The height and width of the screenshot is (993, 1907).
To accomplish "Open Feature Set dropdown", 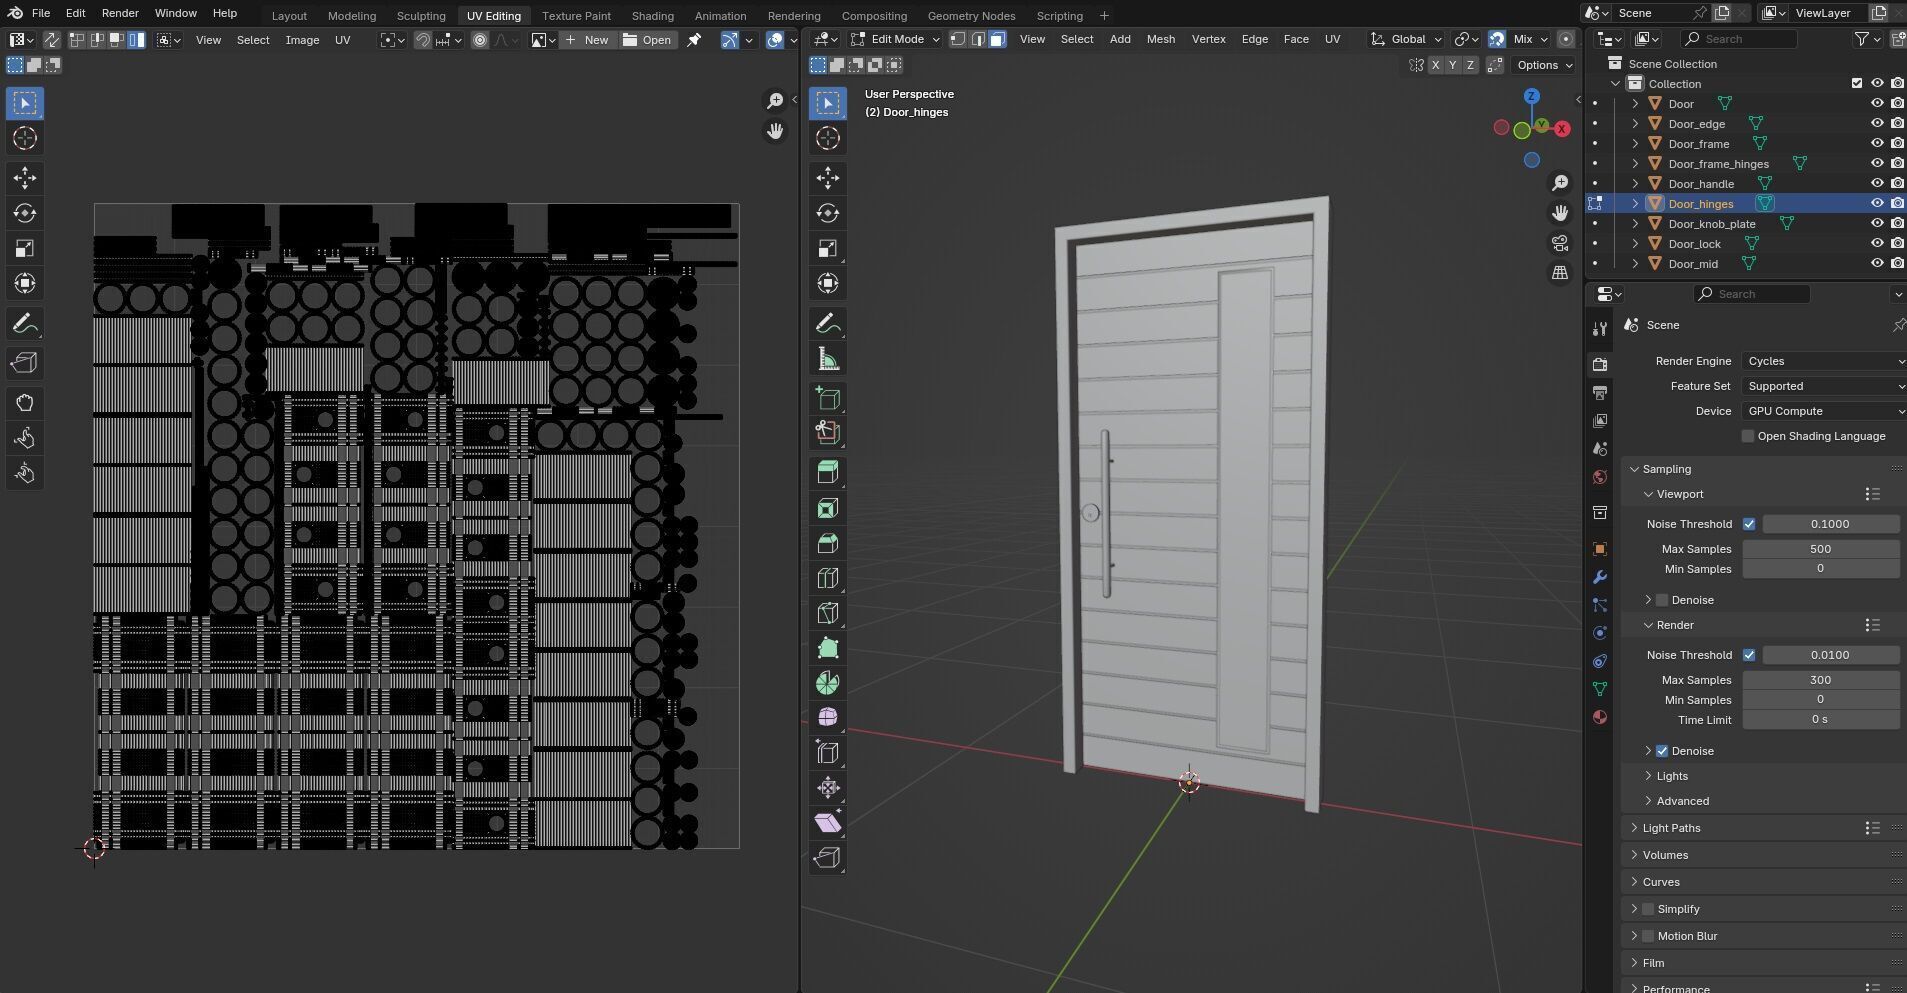I will [x=1824, y=386].
